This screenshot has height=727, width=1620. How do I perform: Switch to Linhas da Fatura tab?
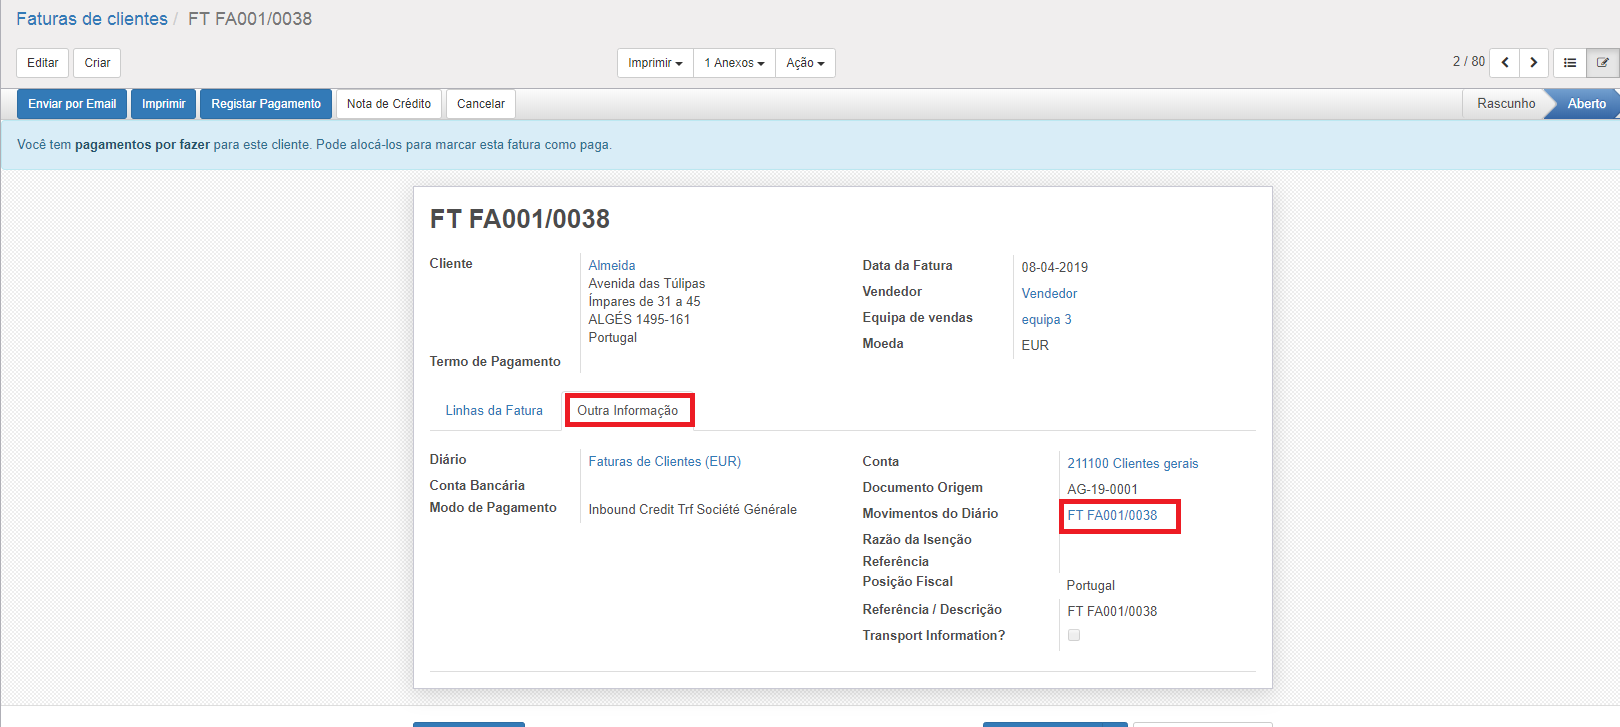point(494,410)
